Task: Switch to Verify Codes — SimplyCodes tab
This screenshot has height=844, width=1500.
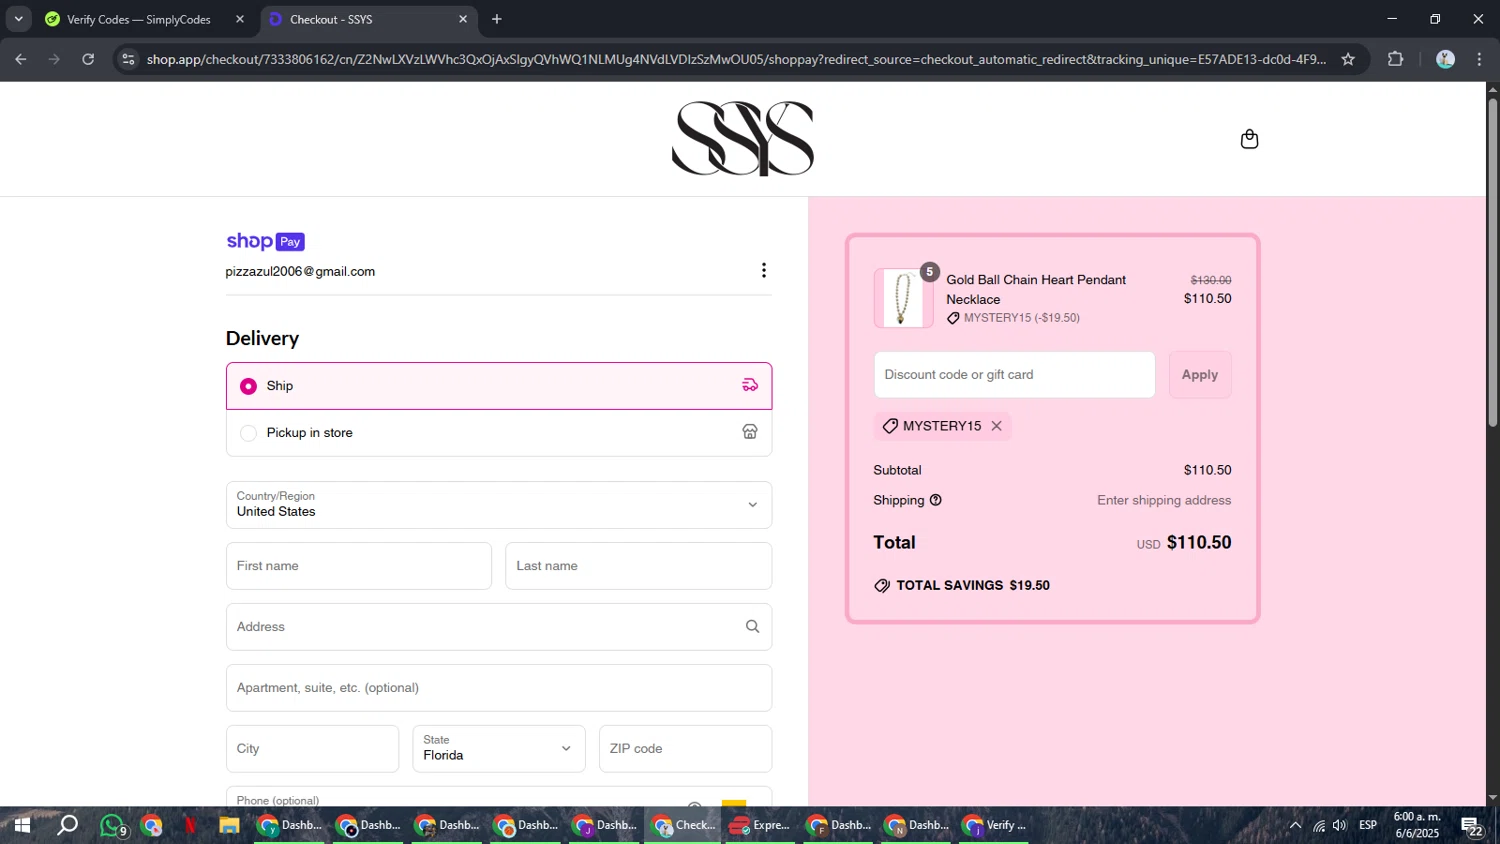Action: click(139, 19)
